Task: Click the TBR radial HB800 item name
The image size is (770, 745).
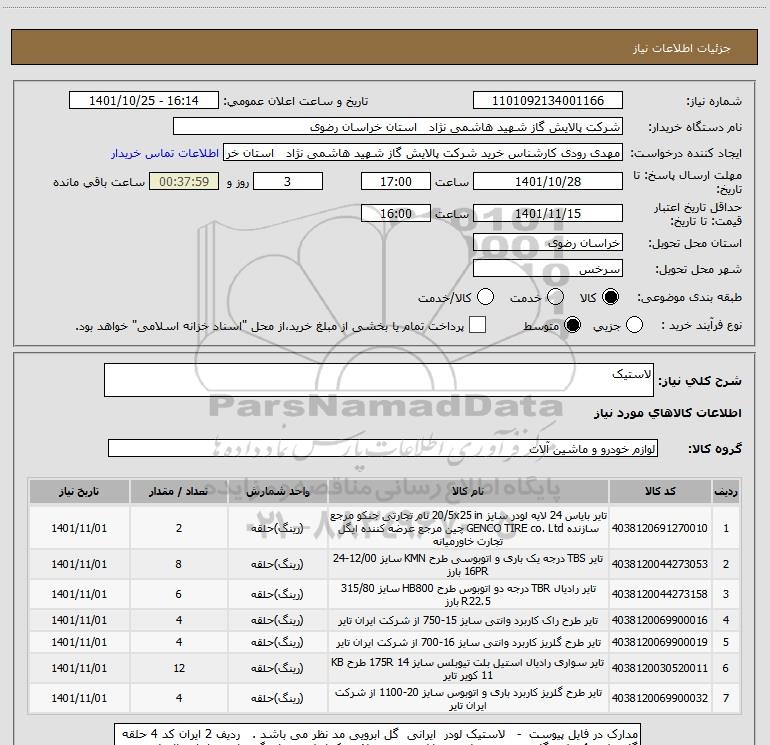Action: (468, 595)
